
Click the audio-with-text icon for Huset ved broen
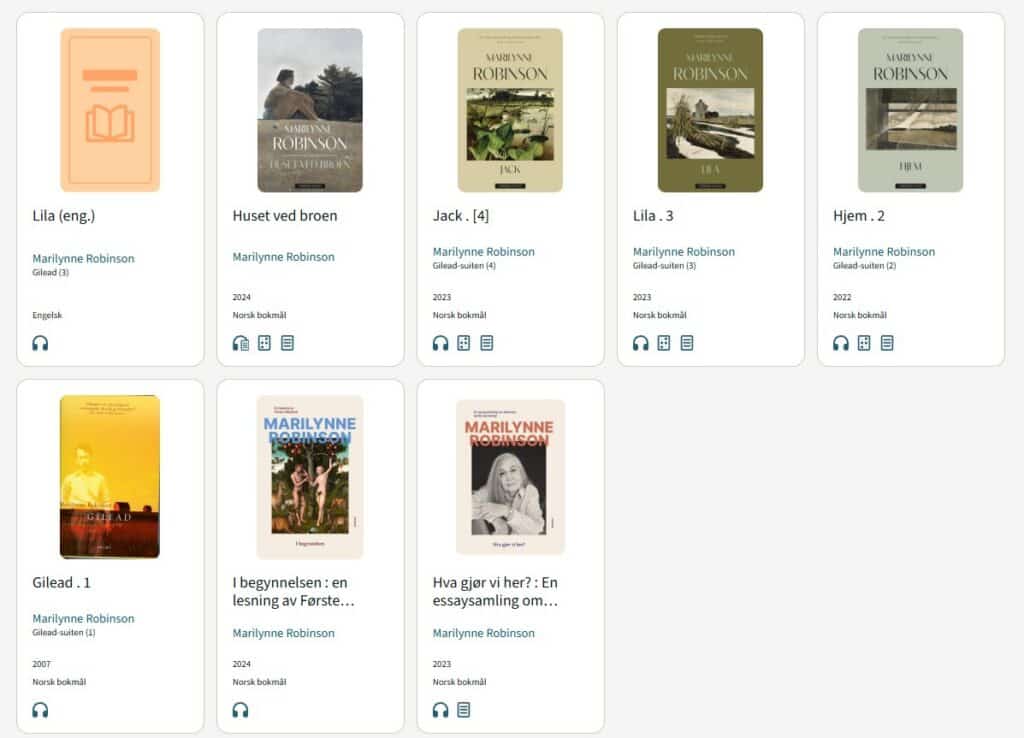click(240, 343)
